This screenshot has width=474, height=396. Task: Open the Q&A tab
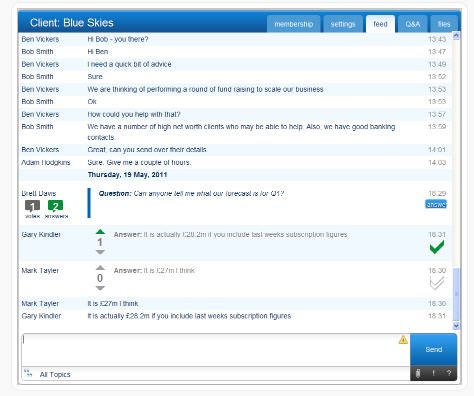413,24
